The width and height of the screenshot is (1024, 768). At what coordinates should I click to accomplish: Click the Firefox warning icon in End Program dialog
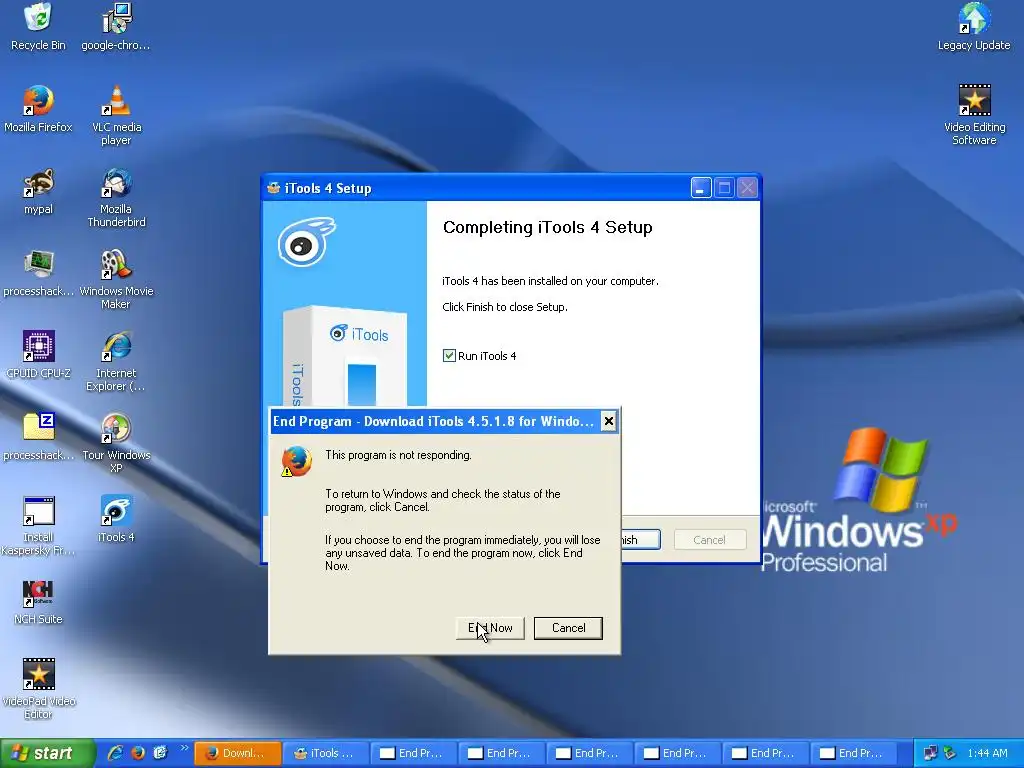[296, 461]
